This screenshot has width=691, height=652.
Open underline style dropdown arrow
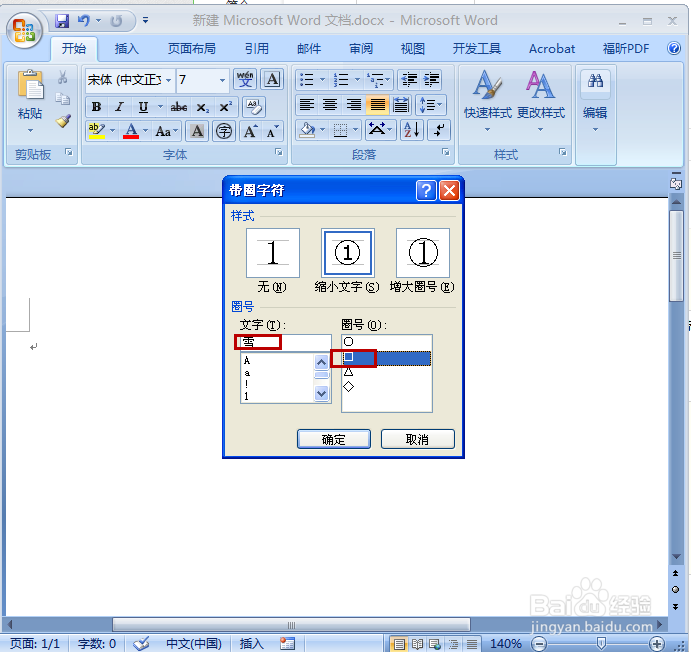160,107
